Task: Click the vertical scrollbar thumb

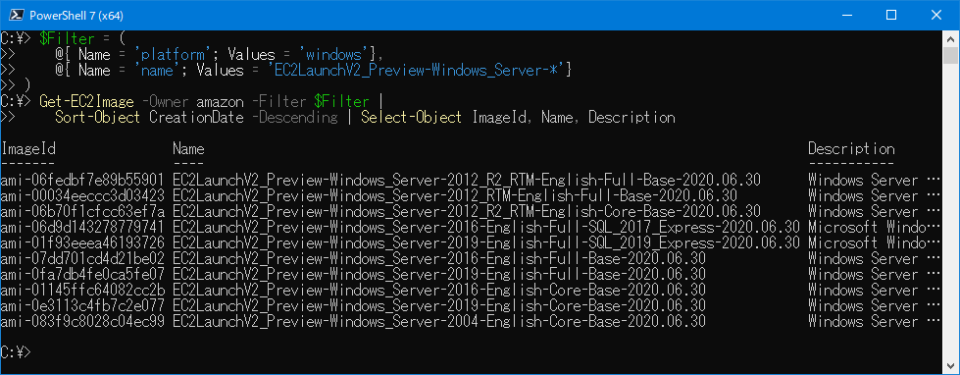Action: tap(950, 55)
